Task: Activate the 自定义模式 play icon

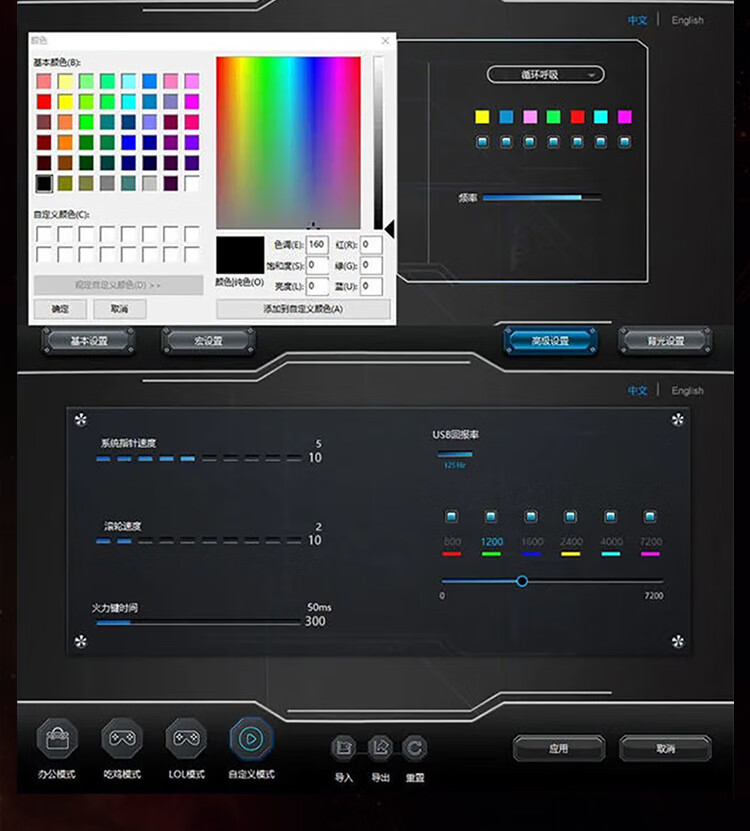Action: (251, 738)
